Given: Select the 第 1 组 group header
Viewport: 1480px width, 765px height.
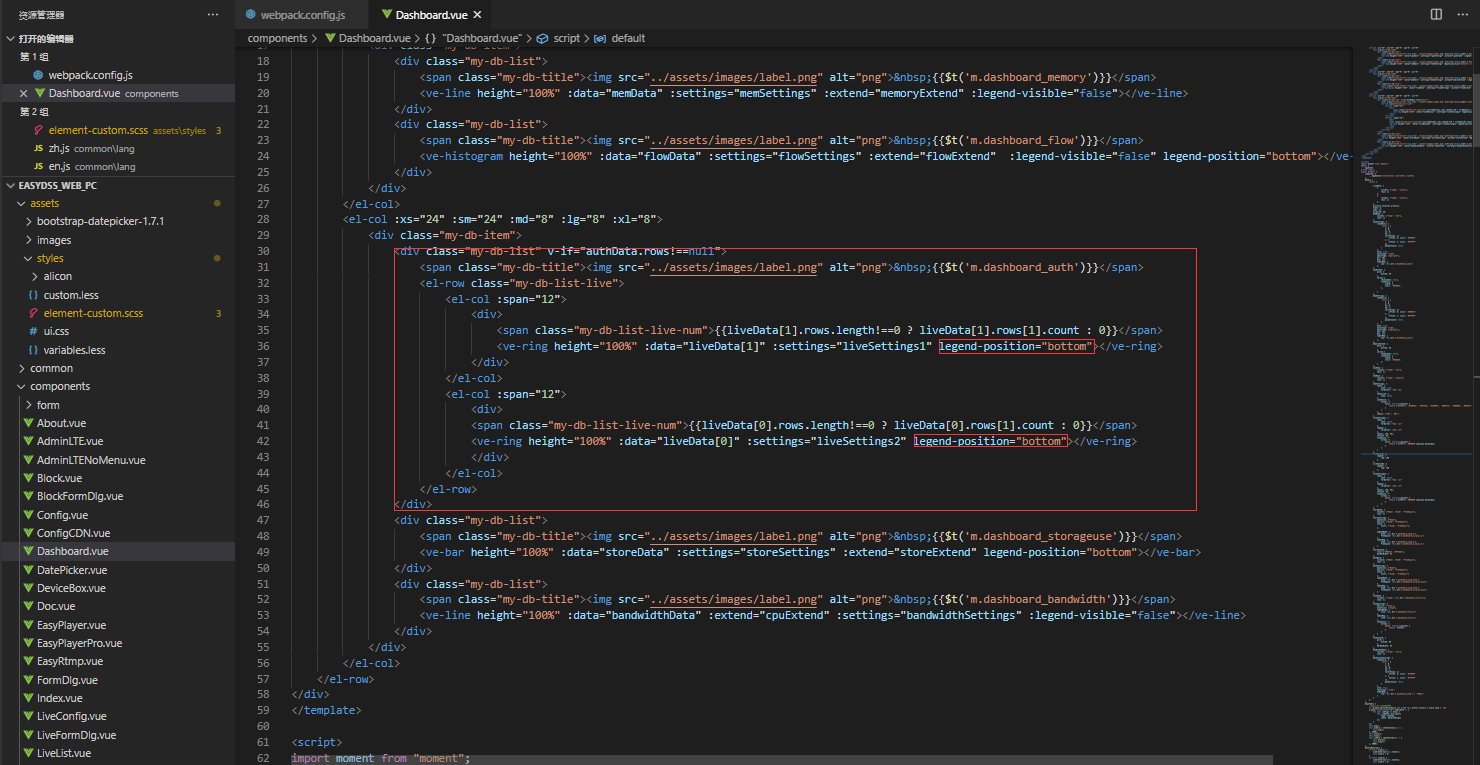Looking at the screenshot, I should pyautogui.click(x=118, y=57).
